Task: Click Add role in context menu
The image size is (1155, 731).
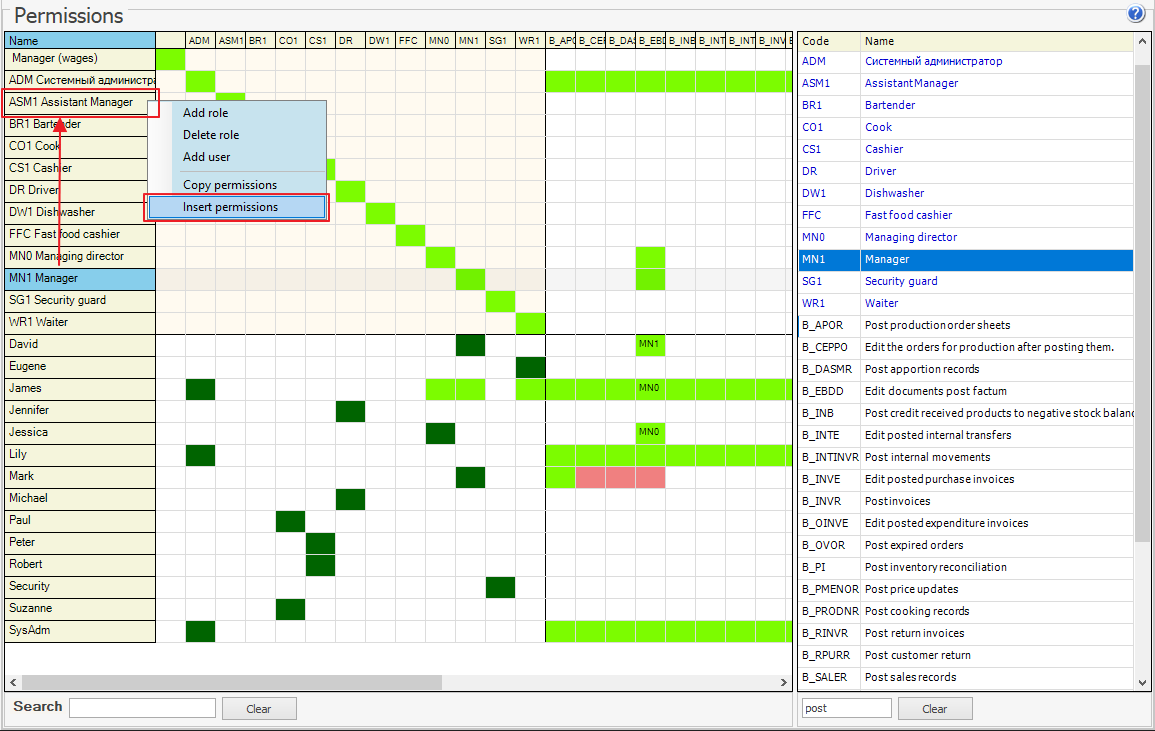Action: point(205,113)
